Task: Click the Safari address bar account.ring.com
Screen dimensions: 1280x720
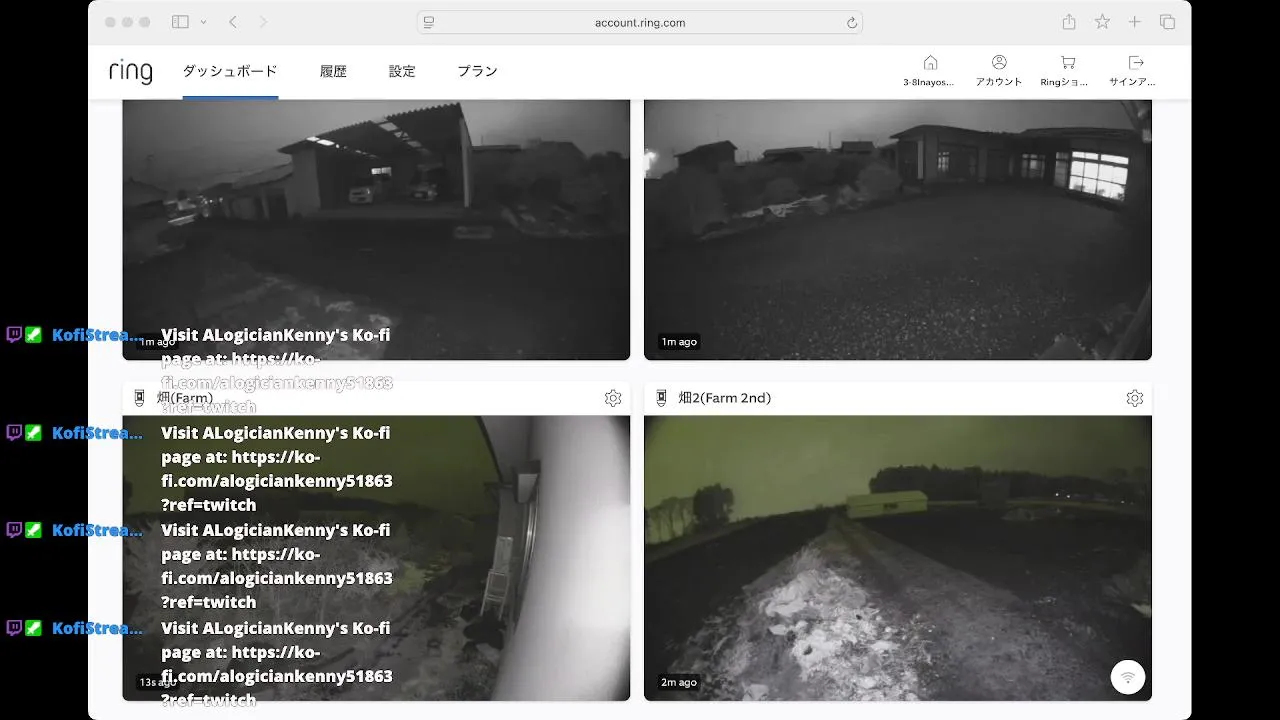Action: (640, 22)
